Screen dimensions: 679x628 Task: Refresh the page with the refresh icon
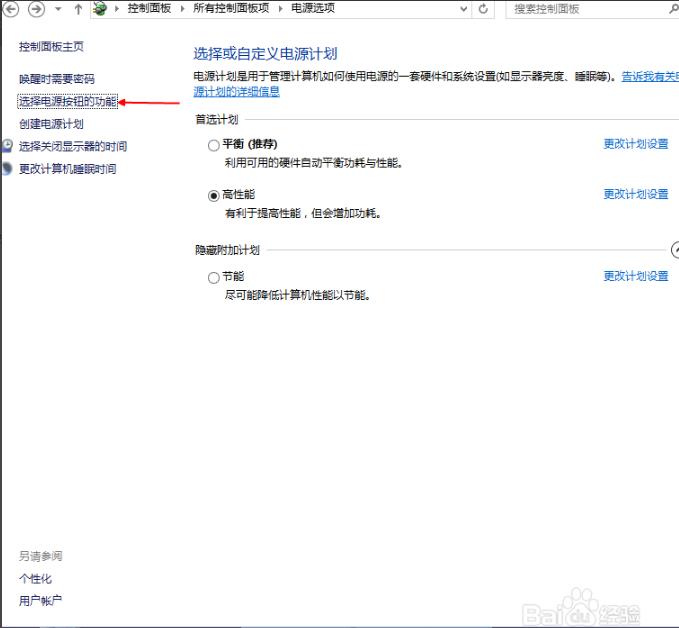coord(484,9)
